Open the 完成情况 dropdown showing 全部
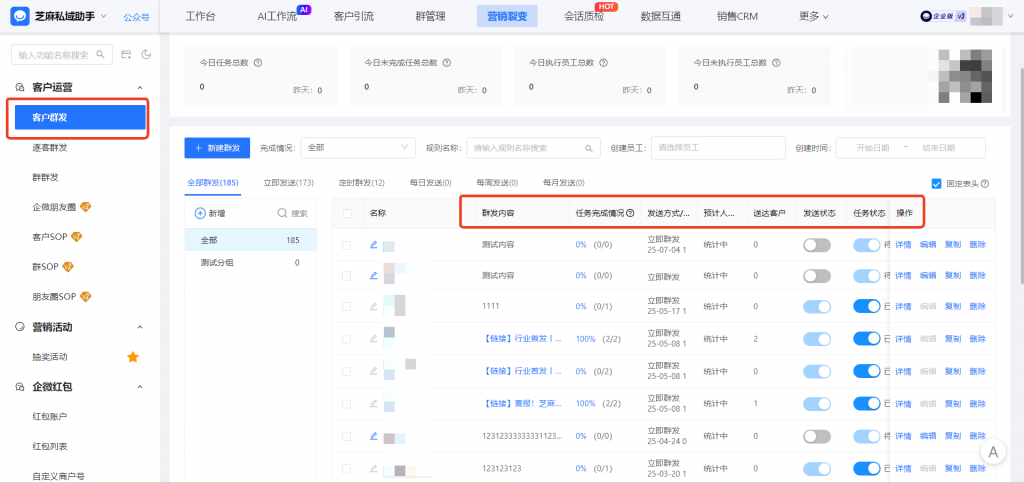 click(x=358, y=148)
